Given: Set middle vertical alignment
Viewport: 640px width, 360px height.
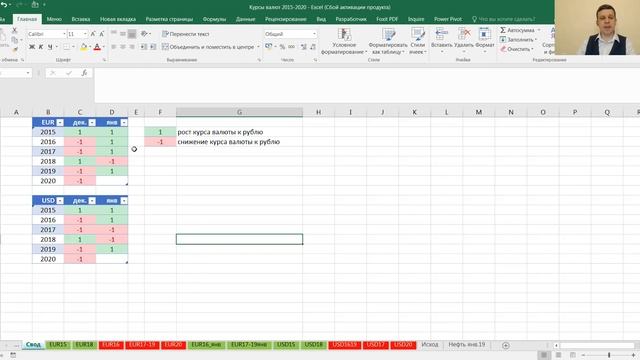Looking at the screenshot, I should click(x=123, y=34).
